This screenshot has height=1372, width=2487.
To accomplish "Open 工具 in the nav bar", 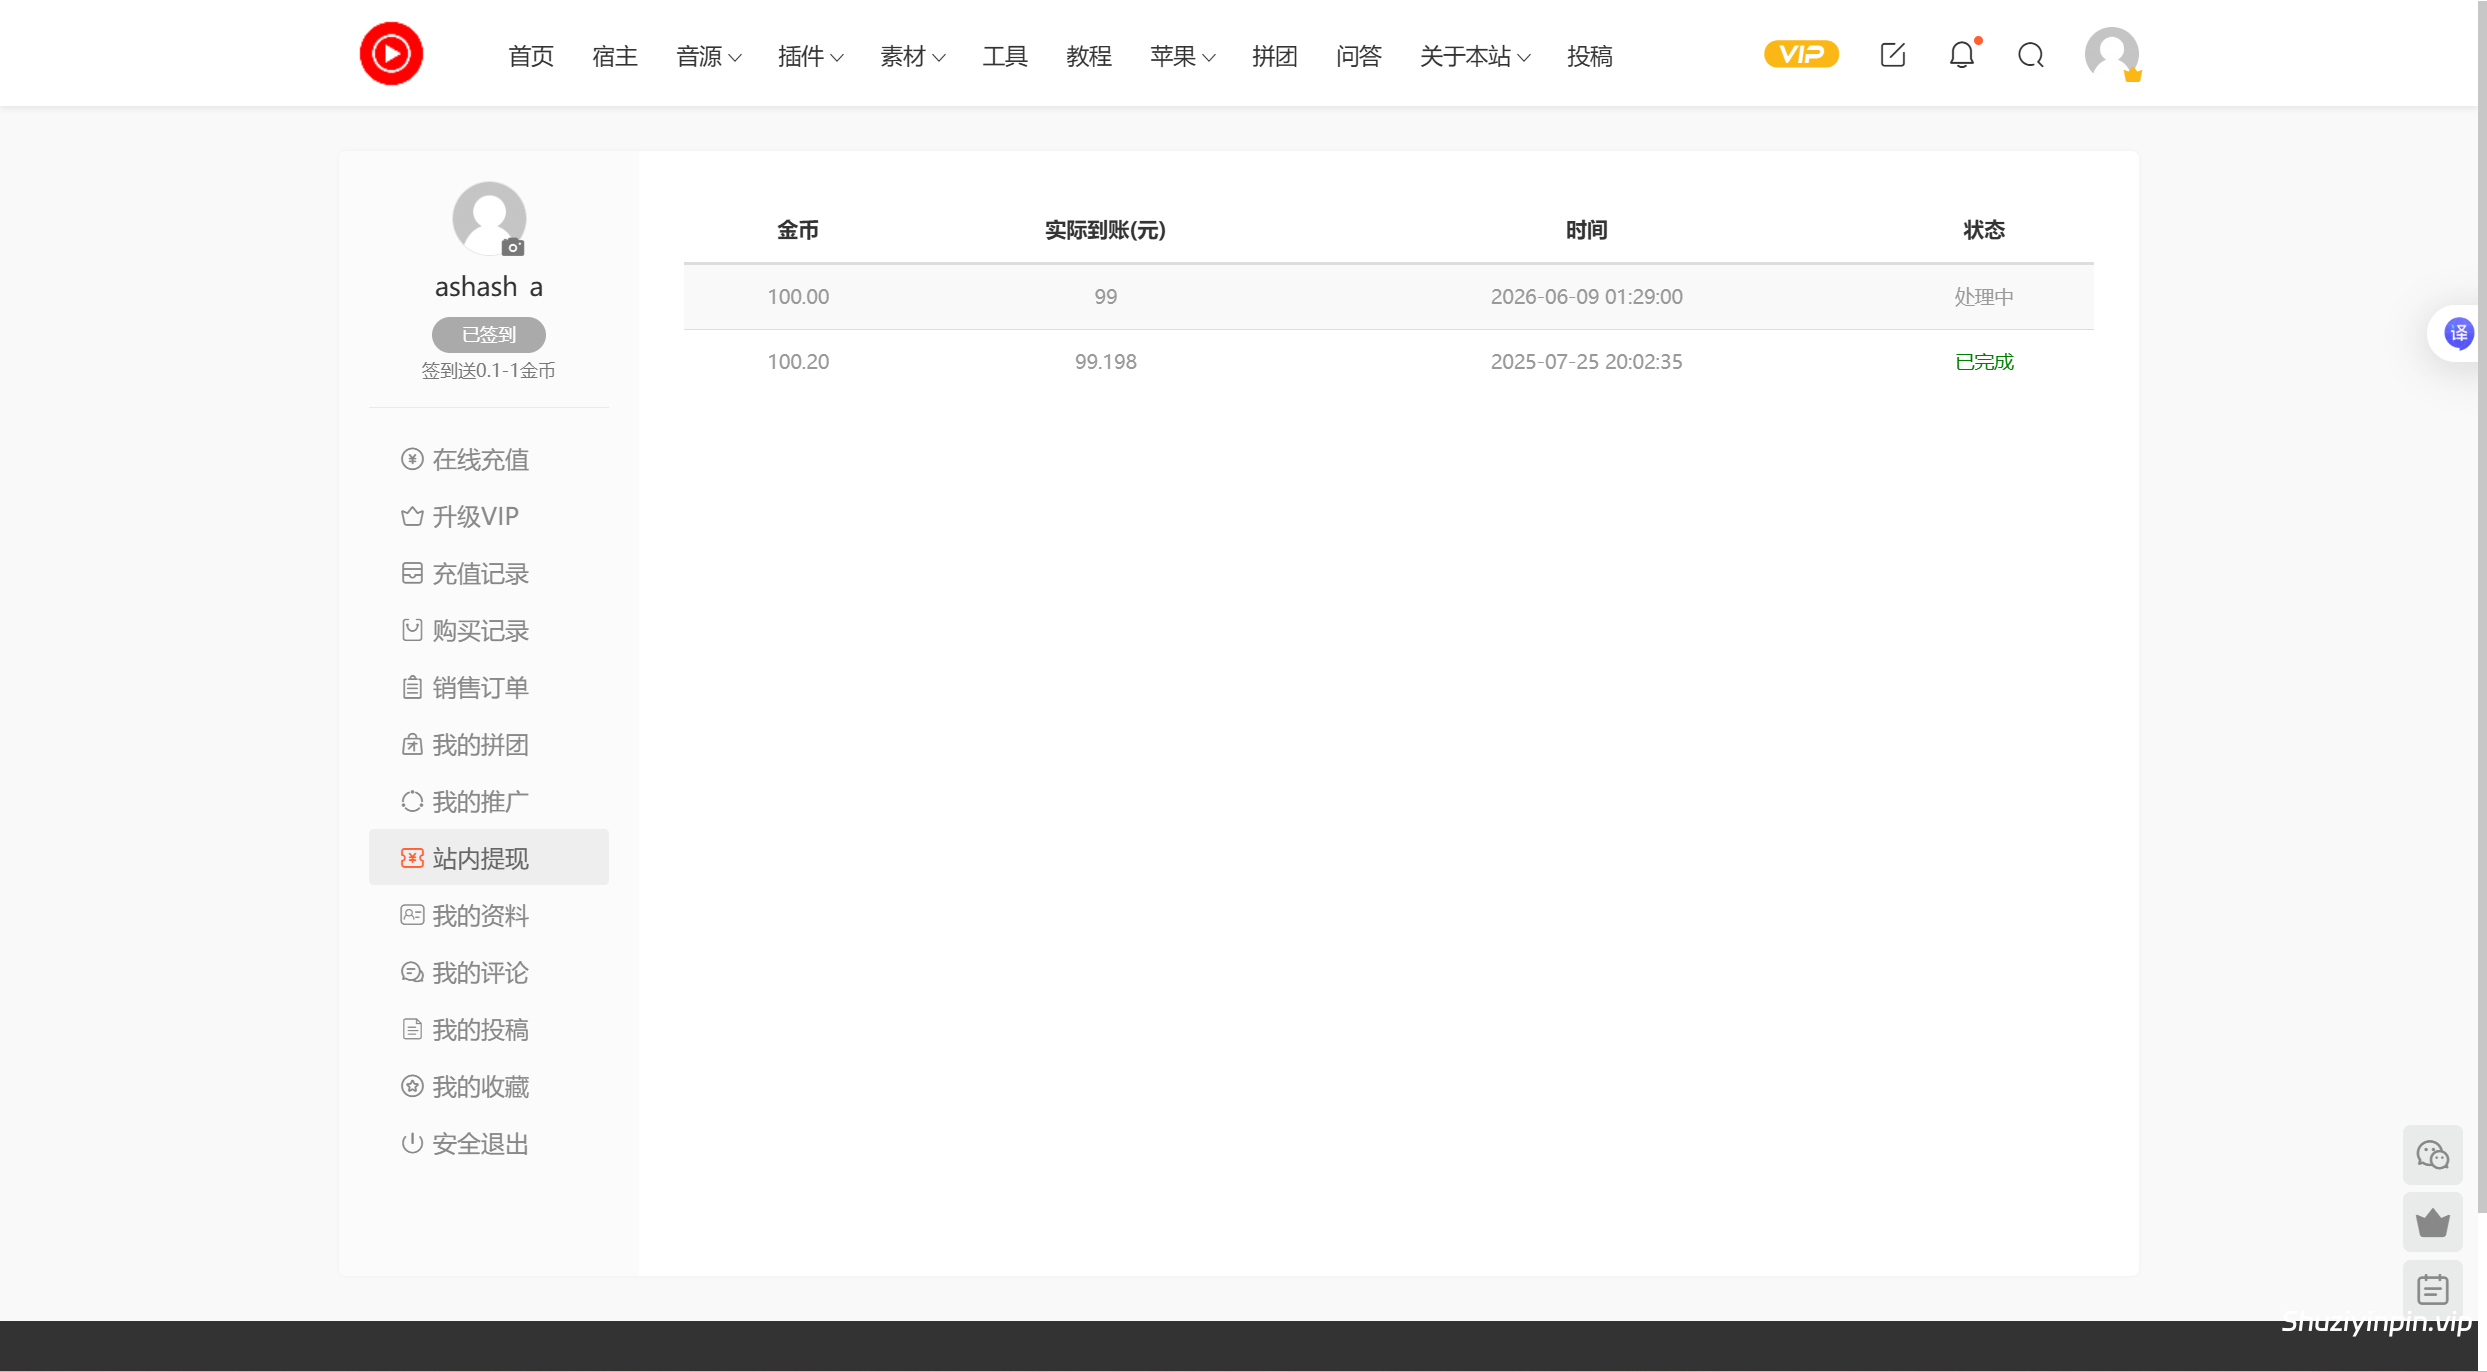I will 1005,56.
